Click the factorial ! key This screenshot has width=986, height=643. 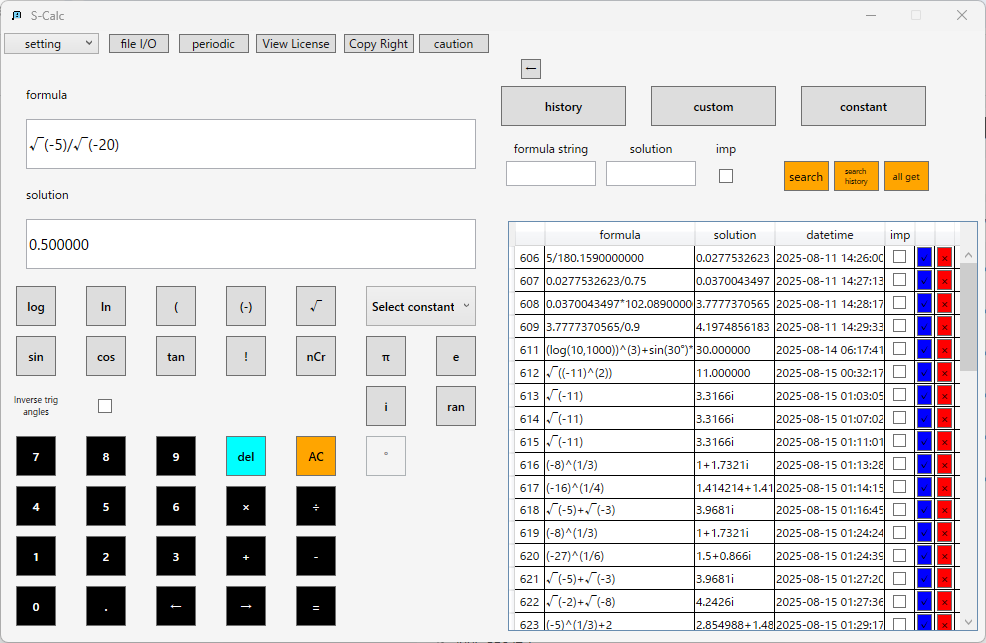(x=246, y=356)
